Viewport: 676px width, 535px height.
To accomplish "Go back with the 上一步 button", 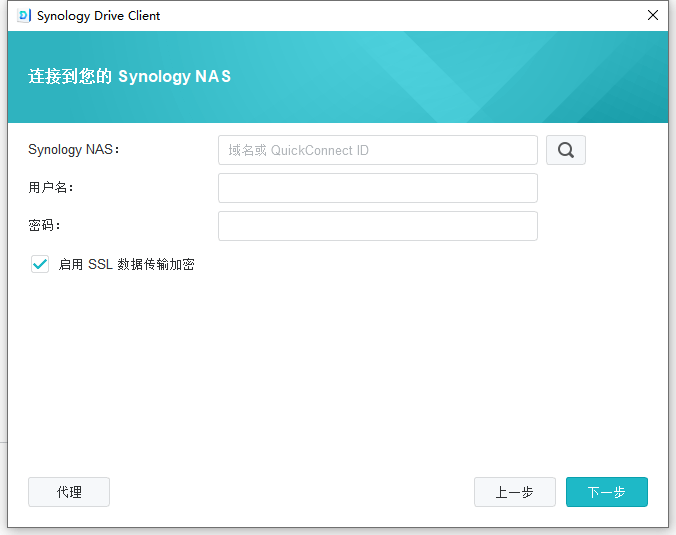I will click(515, 492).
